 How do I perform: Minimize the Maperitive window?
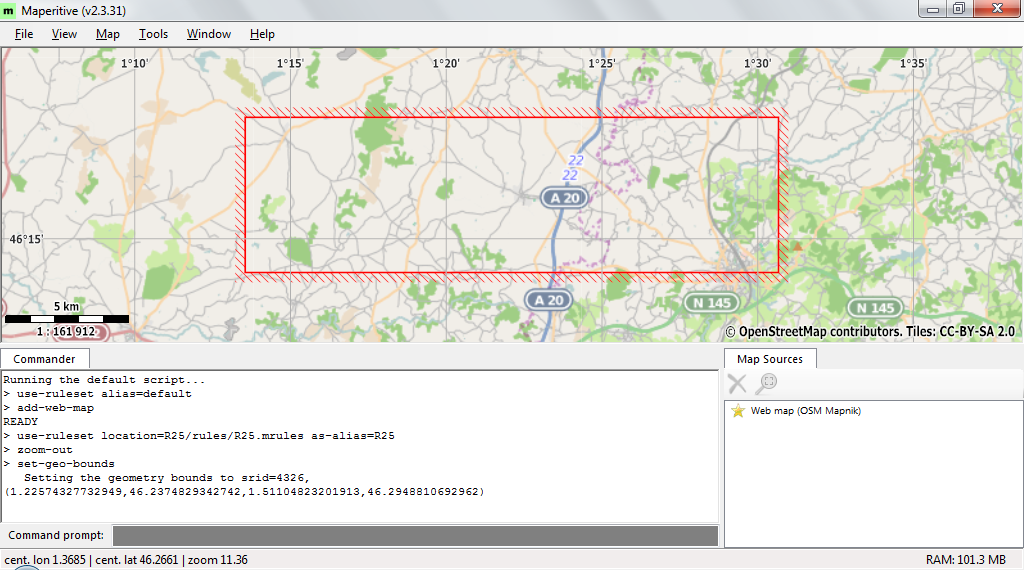click(933, 8)
